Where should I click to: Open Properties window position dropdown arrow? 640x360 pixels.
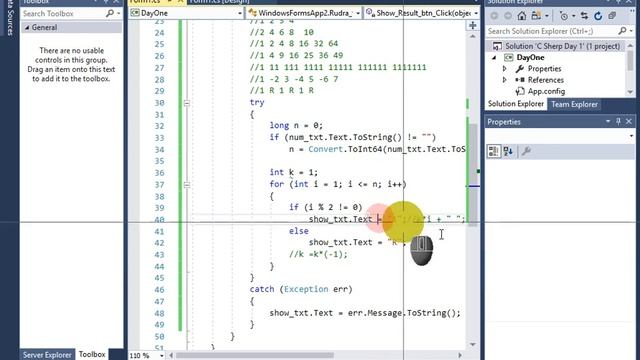(x=608, y=121)
